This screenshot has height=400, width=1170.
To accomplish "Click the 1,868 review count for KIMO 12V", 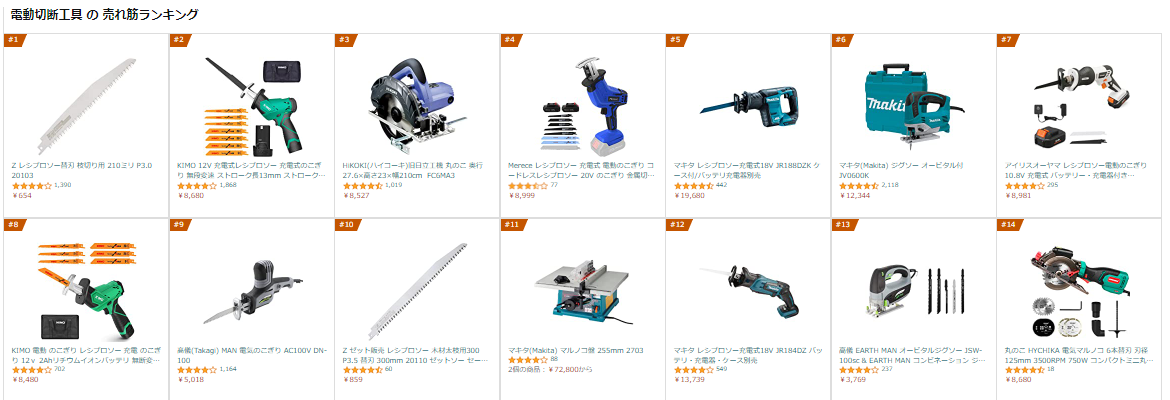I will [228, 184].
